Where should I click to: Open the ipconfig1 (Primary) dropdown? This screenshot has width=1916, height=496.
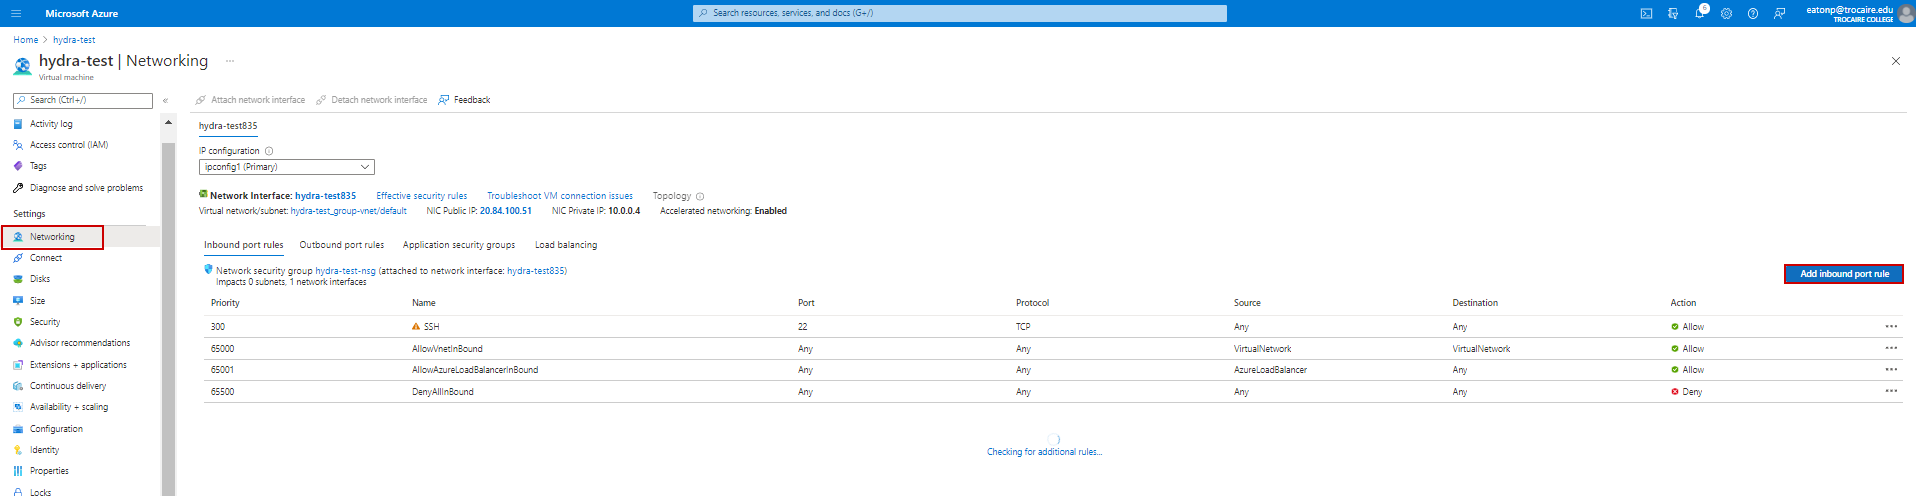(x=286, y=167)
